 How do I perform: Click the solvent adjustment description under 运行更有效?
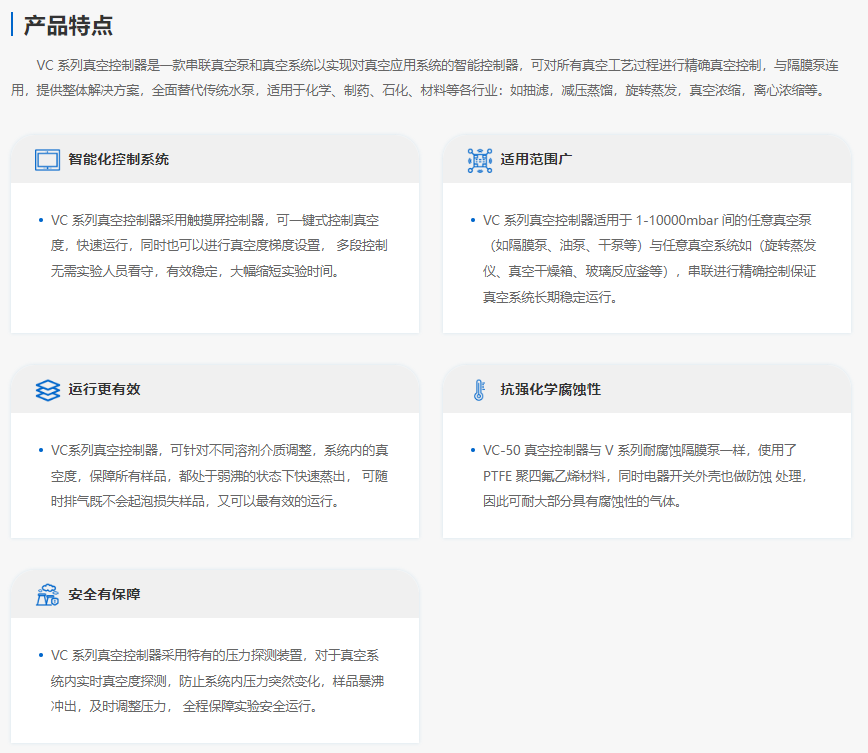pos(218,475)
